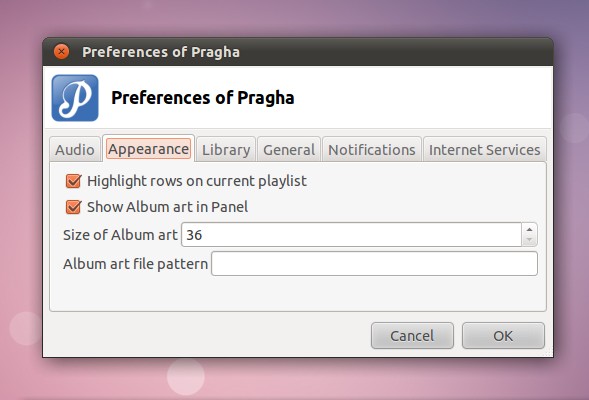Screen dimensions: 589x400
Task: Focus the Size of Album art field
Action: pos(352,235)
